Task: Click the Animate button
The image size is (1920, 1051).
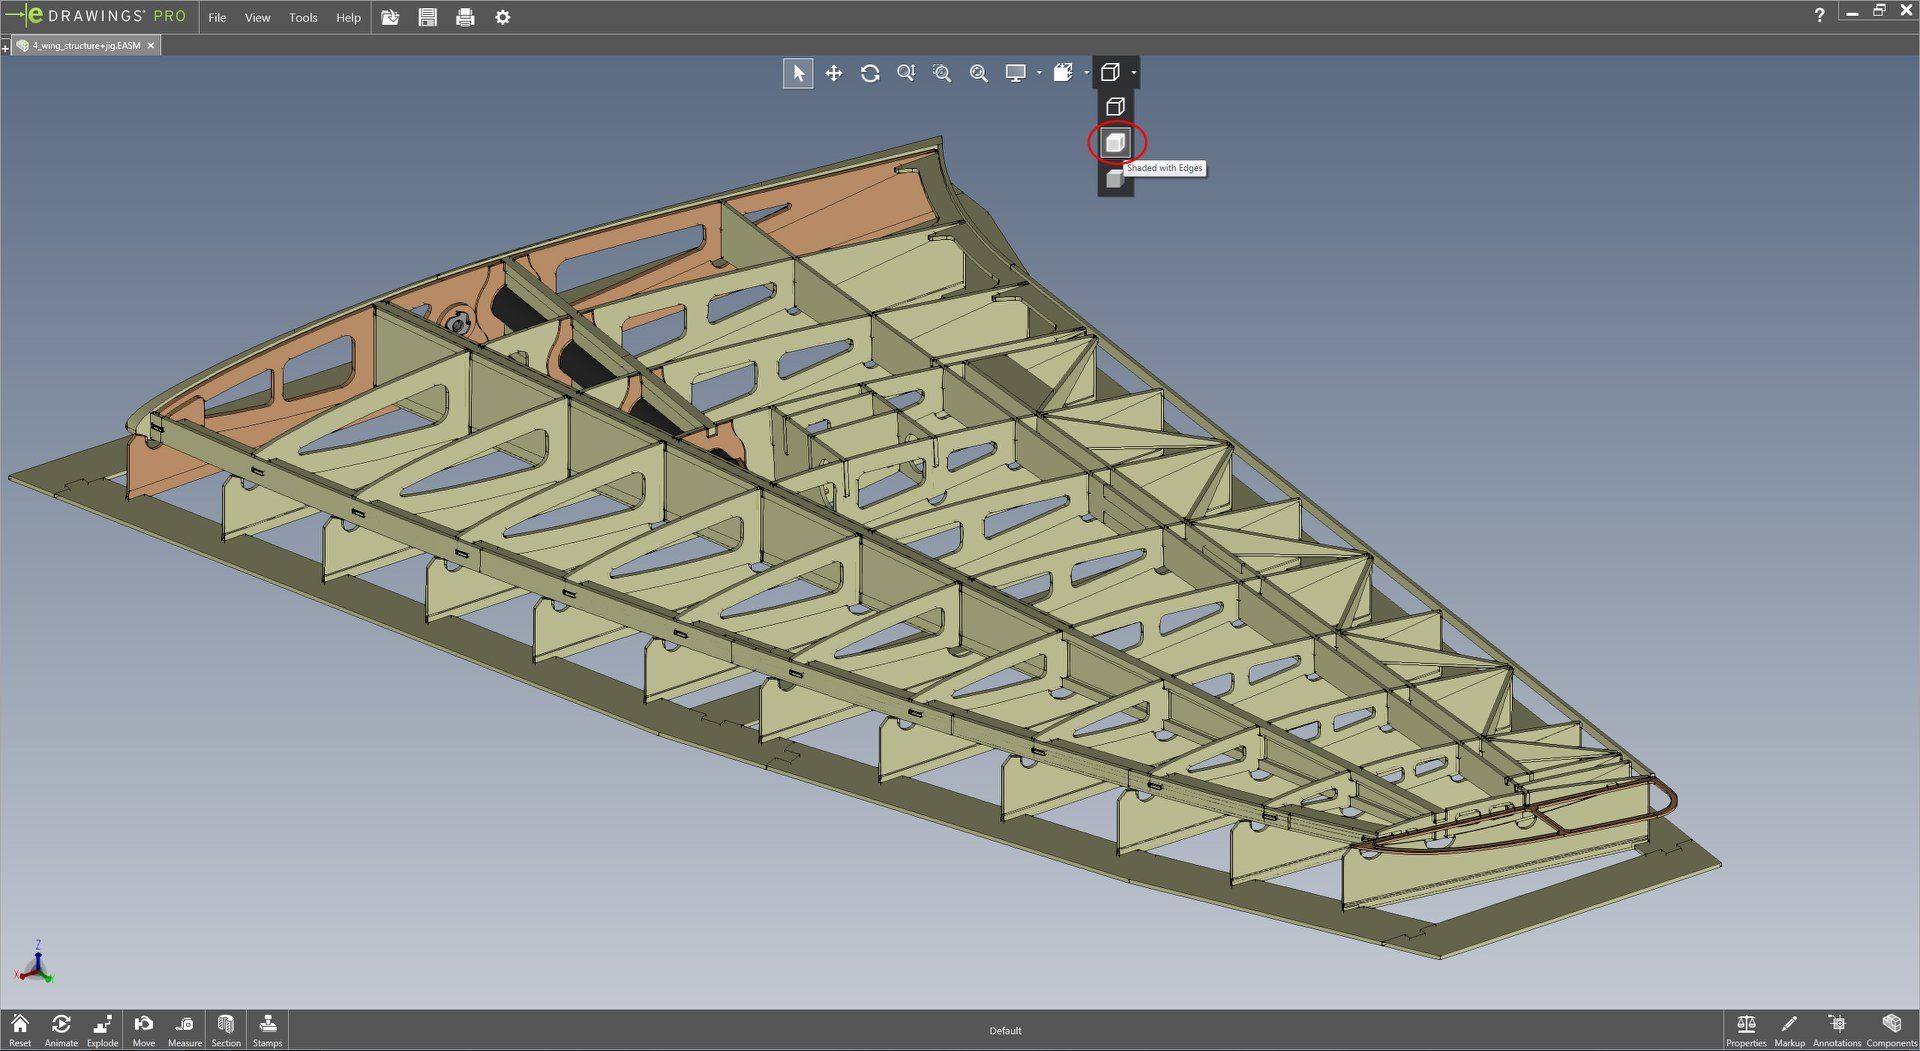Action: click(61, 1029)
